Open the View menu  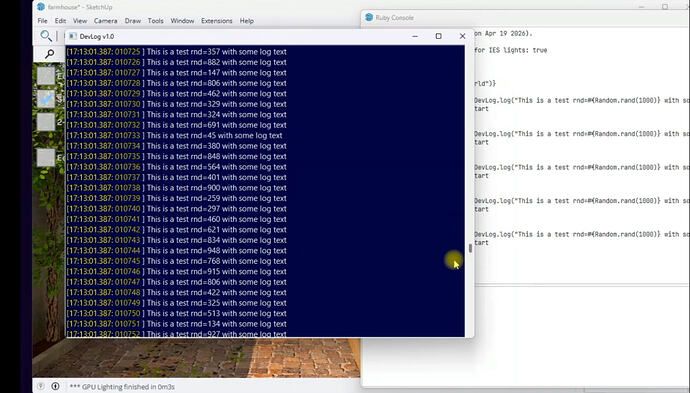pos(80,21)
